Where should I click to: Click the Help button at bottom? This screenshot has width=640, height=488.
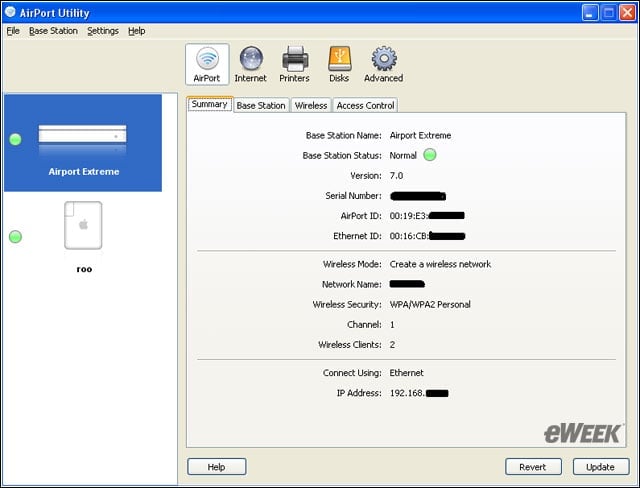(216, 467)
